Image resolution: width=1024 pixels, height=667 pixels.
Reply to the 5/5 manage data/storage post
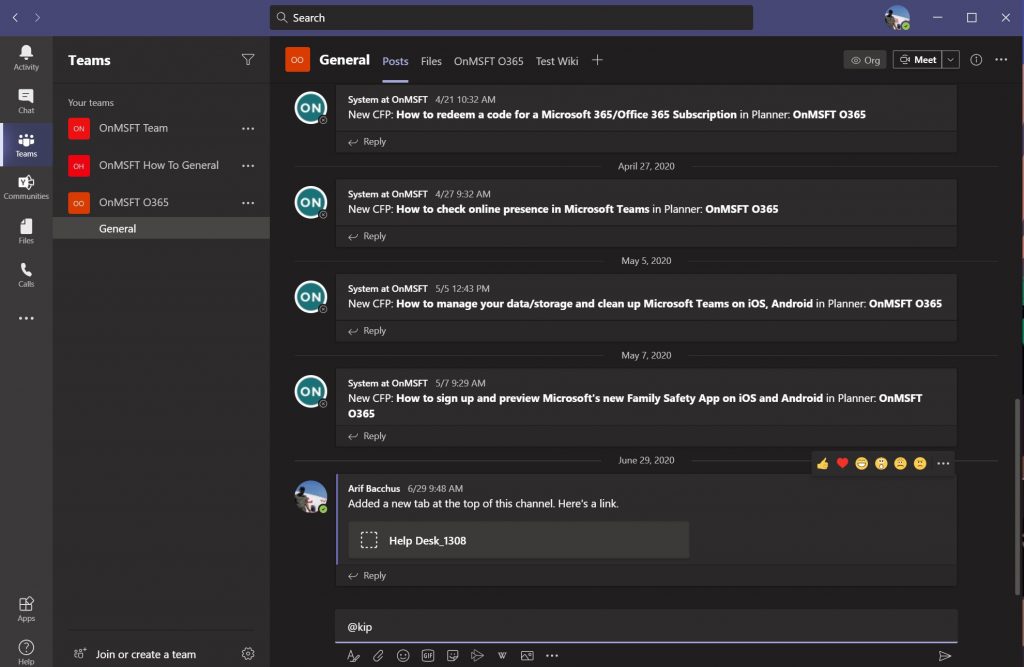click(x=367, y=331)
